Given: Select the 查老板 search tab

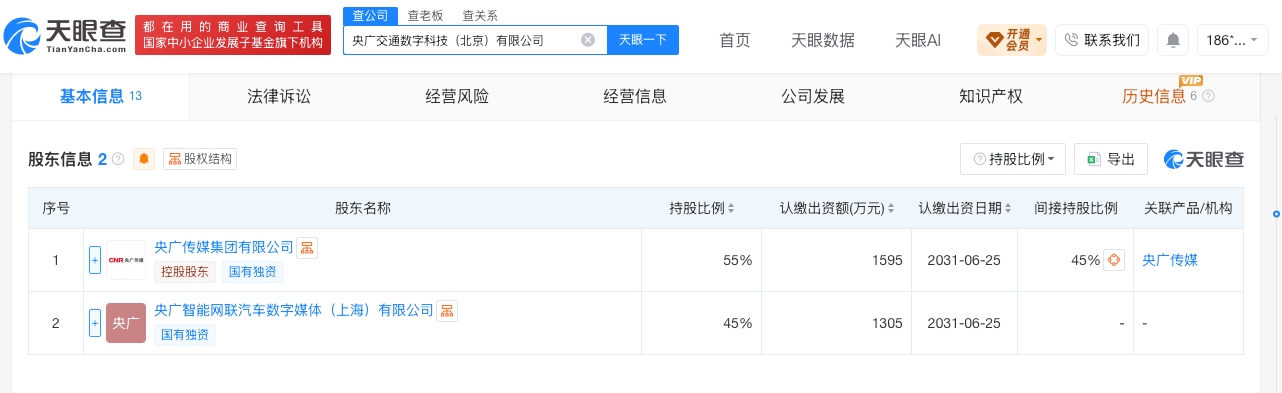Looking at the screenshot, I should coord(425,15).
